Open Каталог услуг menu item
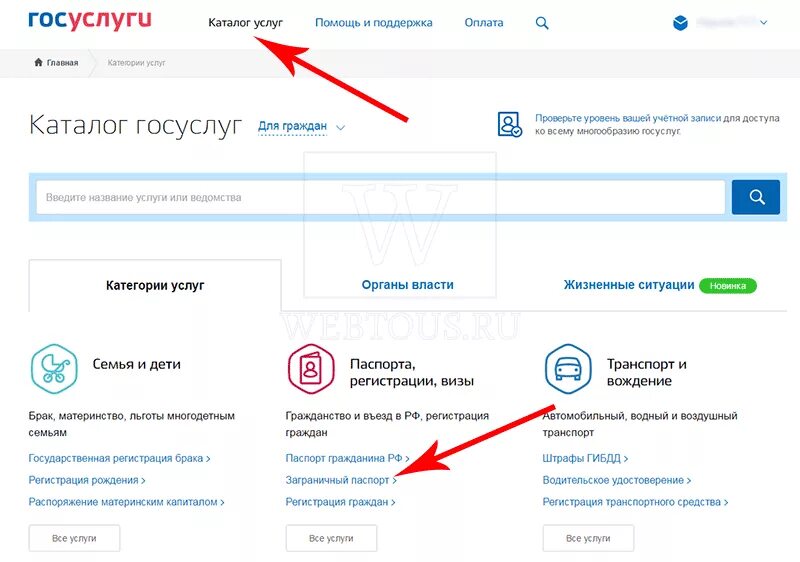The width and height of the screenshot is (800, 562). point(245,22)
